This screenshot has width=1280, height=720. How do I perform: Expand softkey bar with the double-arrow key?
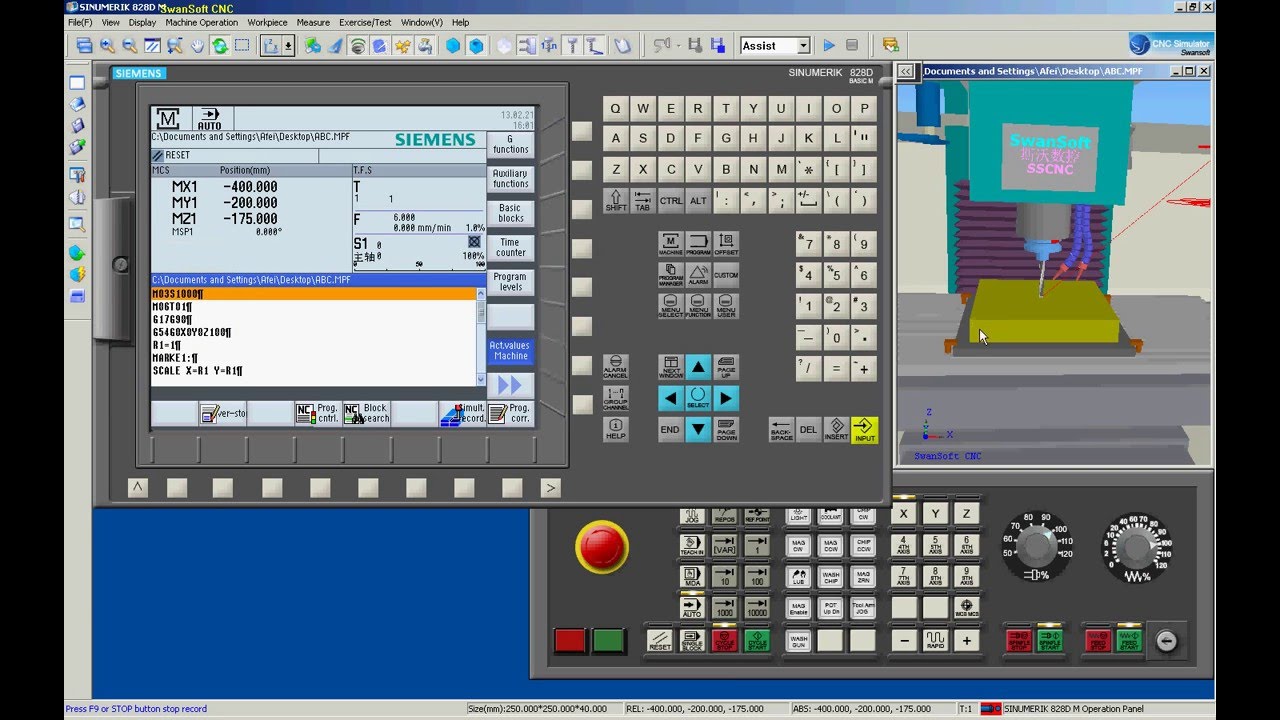click(510, 385)
